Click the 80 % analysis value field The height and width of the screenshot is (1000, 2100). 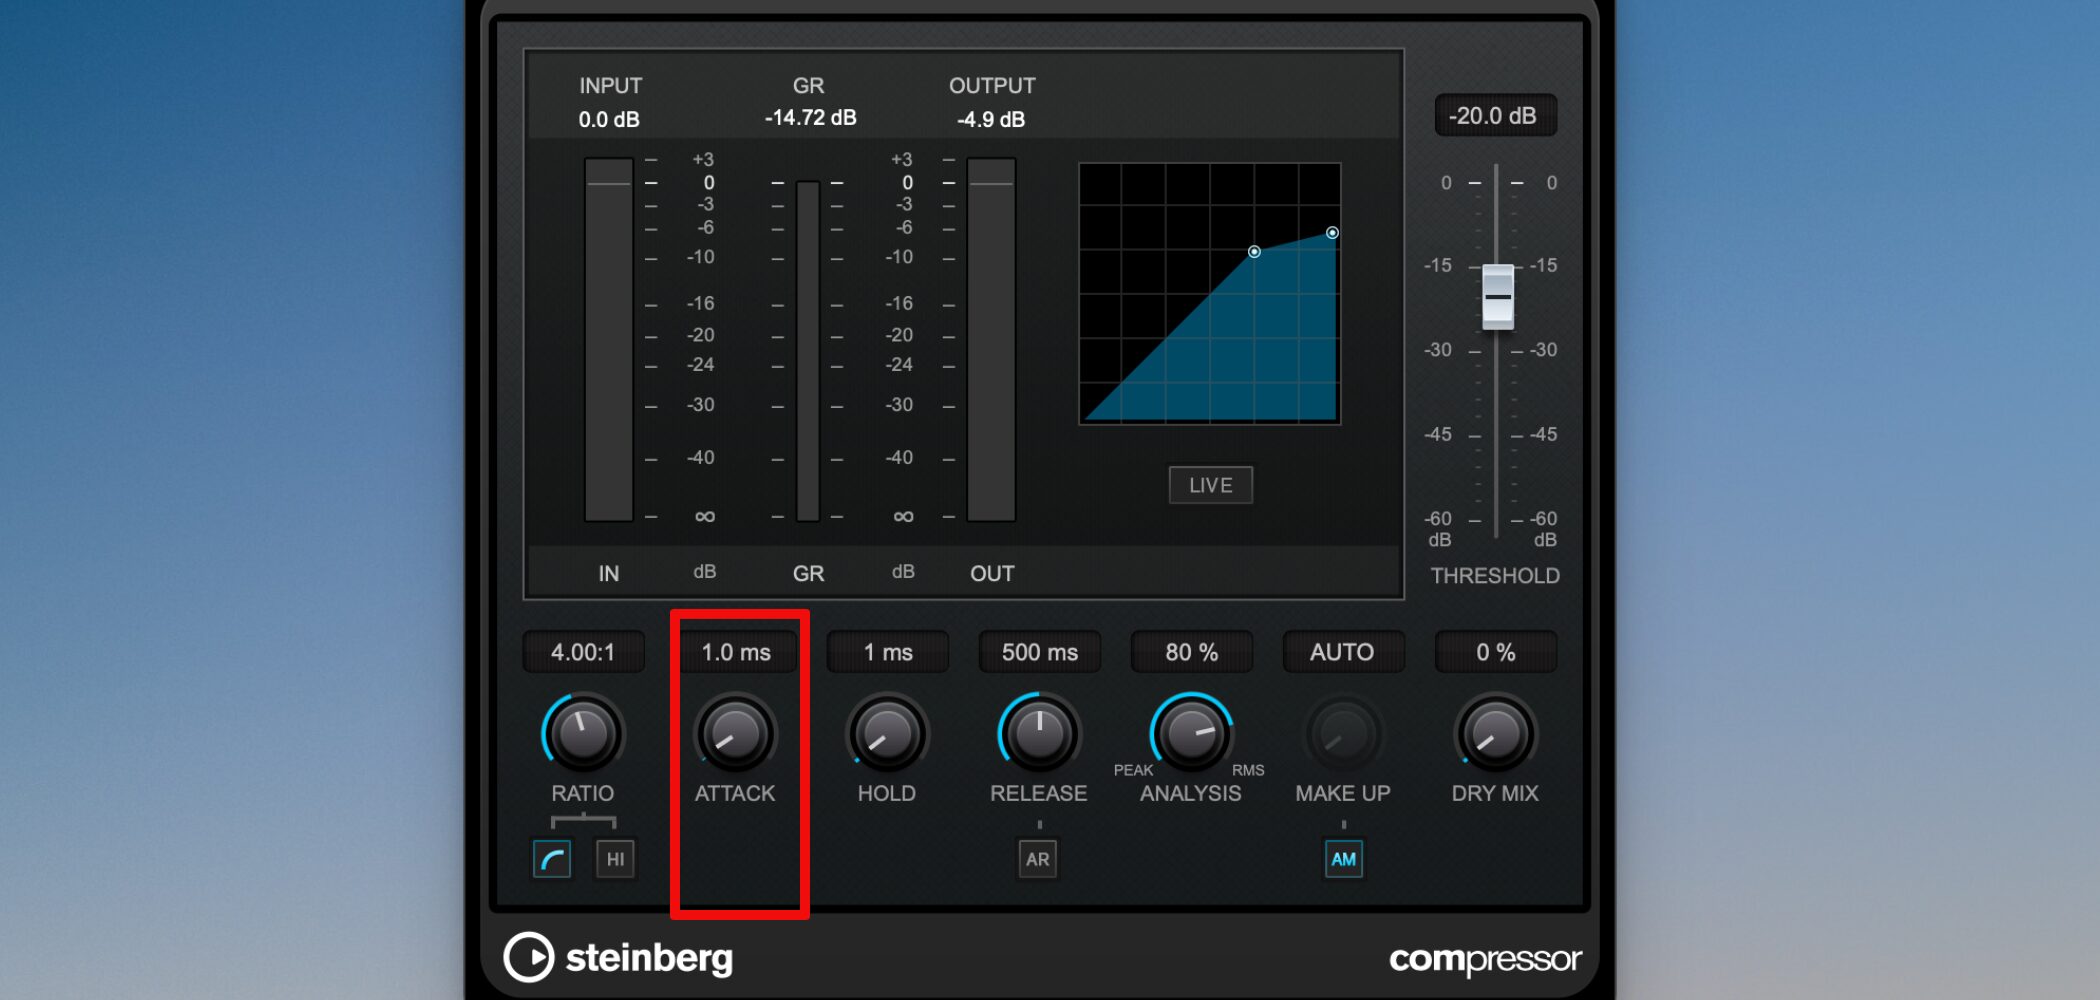tap(1192, 652)
